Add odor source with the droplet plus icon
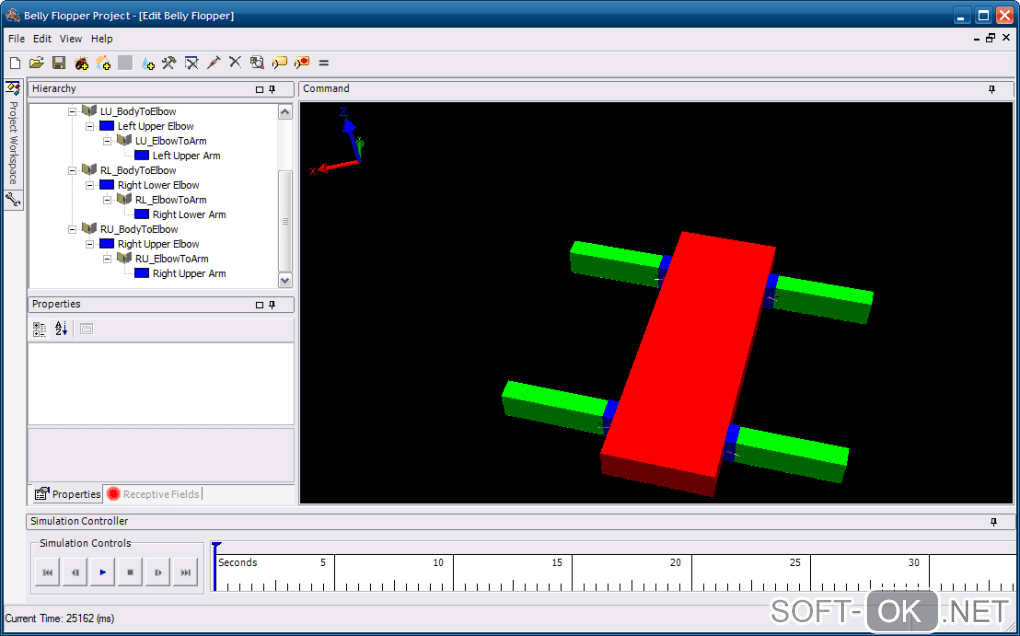This screenshot has height=636, width=1020. (x=148, y=63)
